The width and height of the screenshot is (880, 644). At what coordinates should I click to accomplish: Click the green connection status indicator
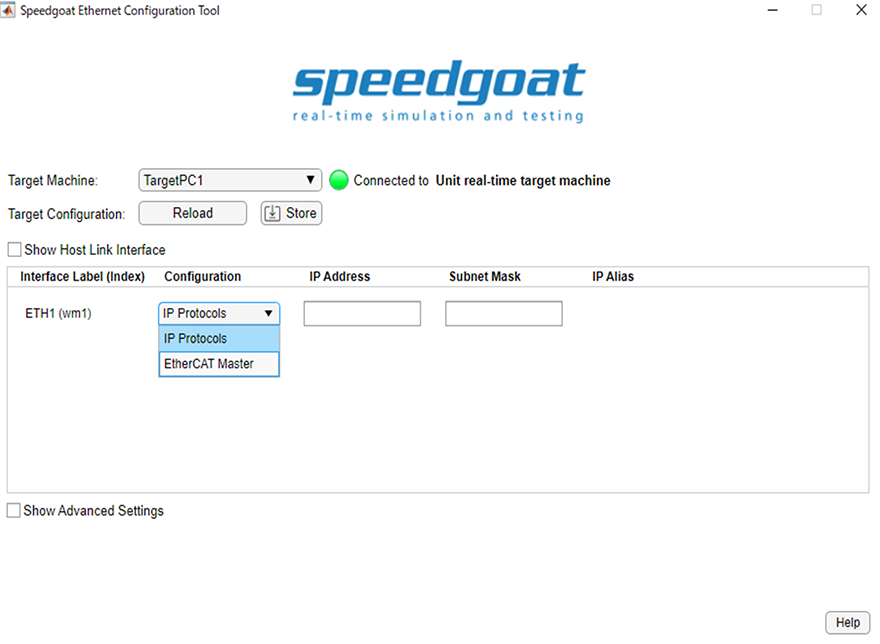point(338,180)
